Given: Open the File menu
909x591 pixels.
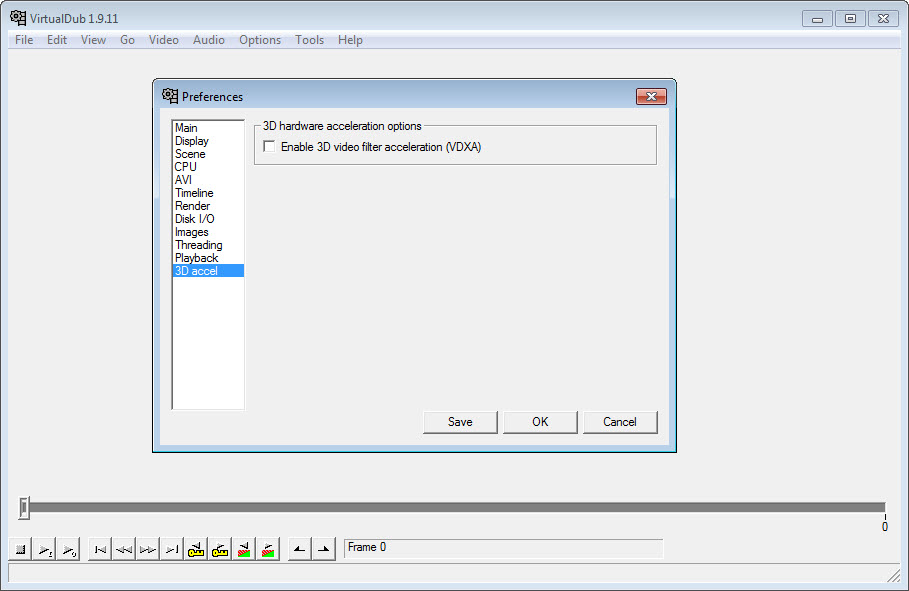Looking at the screenshot, I should coord(24,40).
